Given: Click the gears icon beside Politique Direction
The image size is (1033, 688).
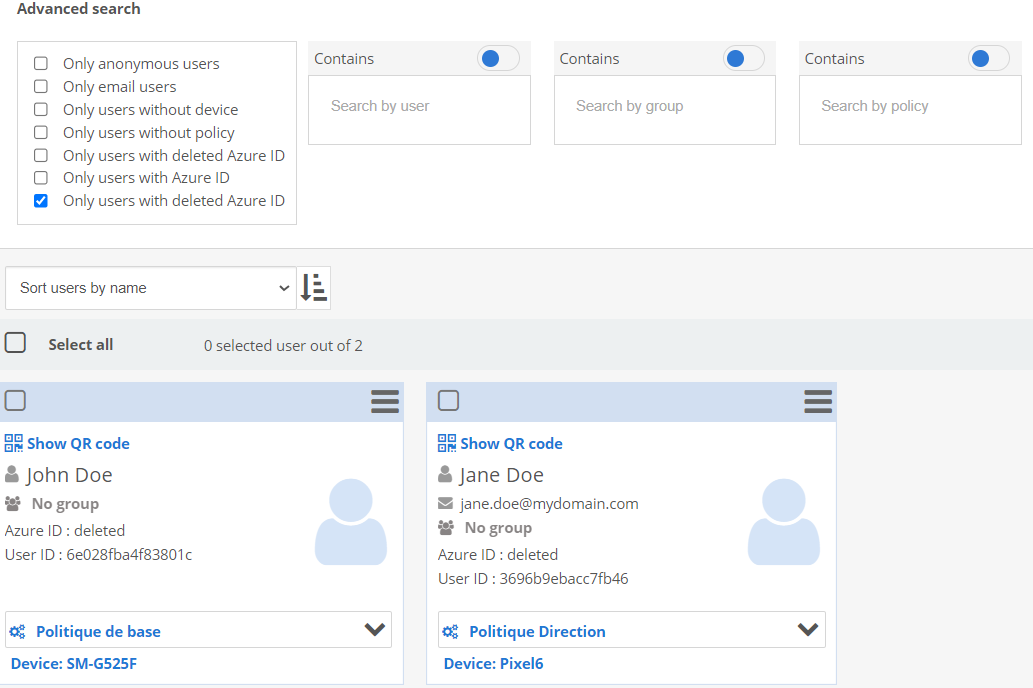Looking at the screenshot, I should [451, 632].
